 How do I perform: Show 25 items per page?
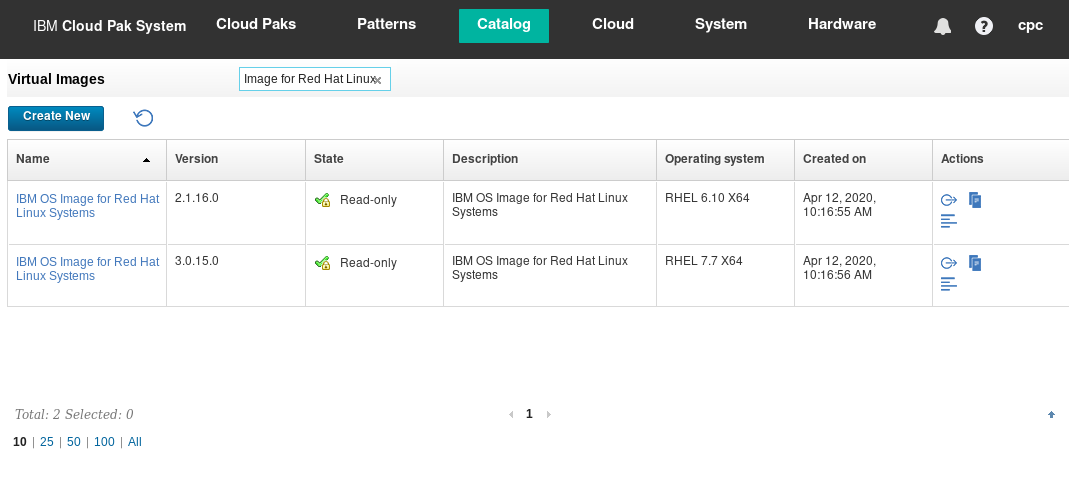click(46, 442)
